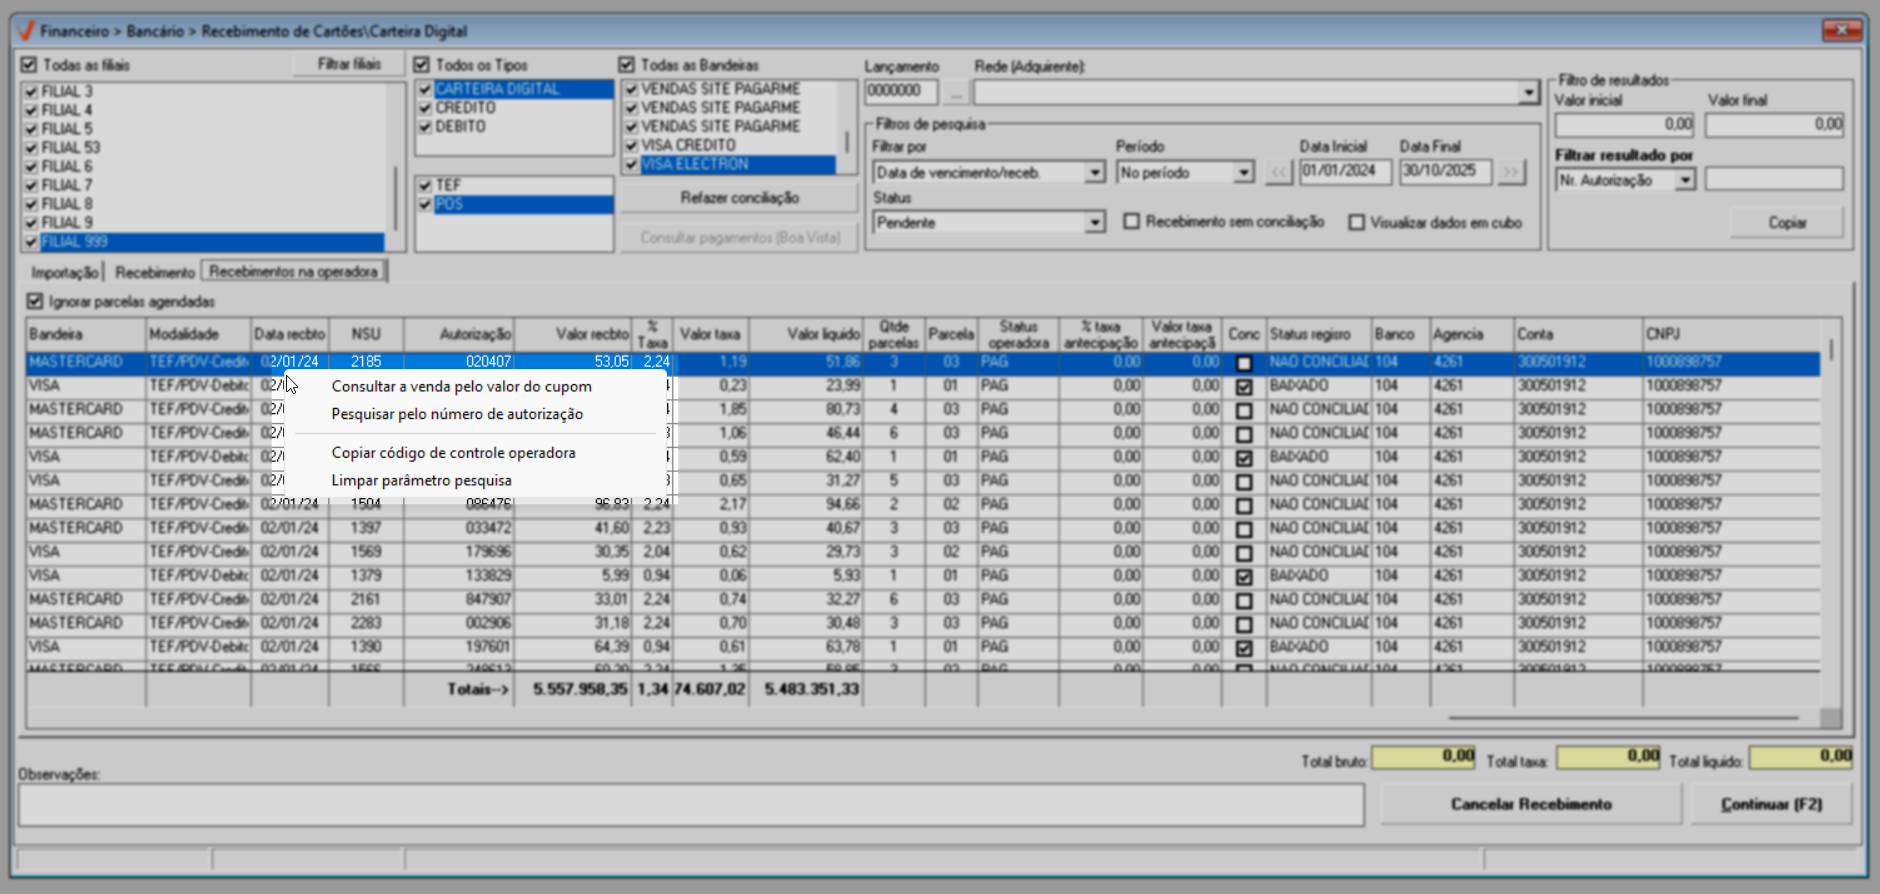The image size is (1880, 894).
Task: Select Limpar parâmetro pesquisa from context menu
Action: click(x=421, y=481)
